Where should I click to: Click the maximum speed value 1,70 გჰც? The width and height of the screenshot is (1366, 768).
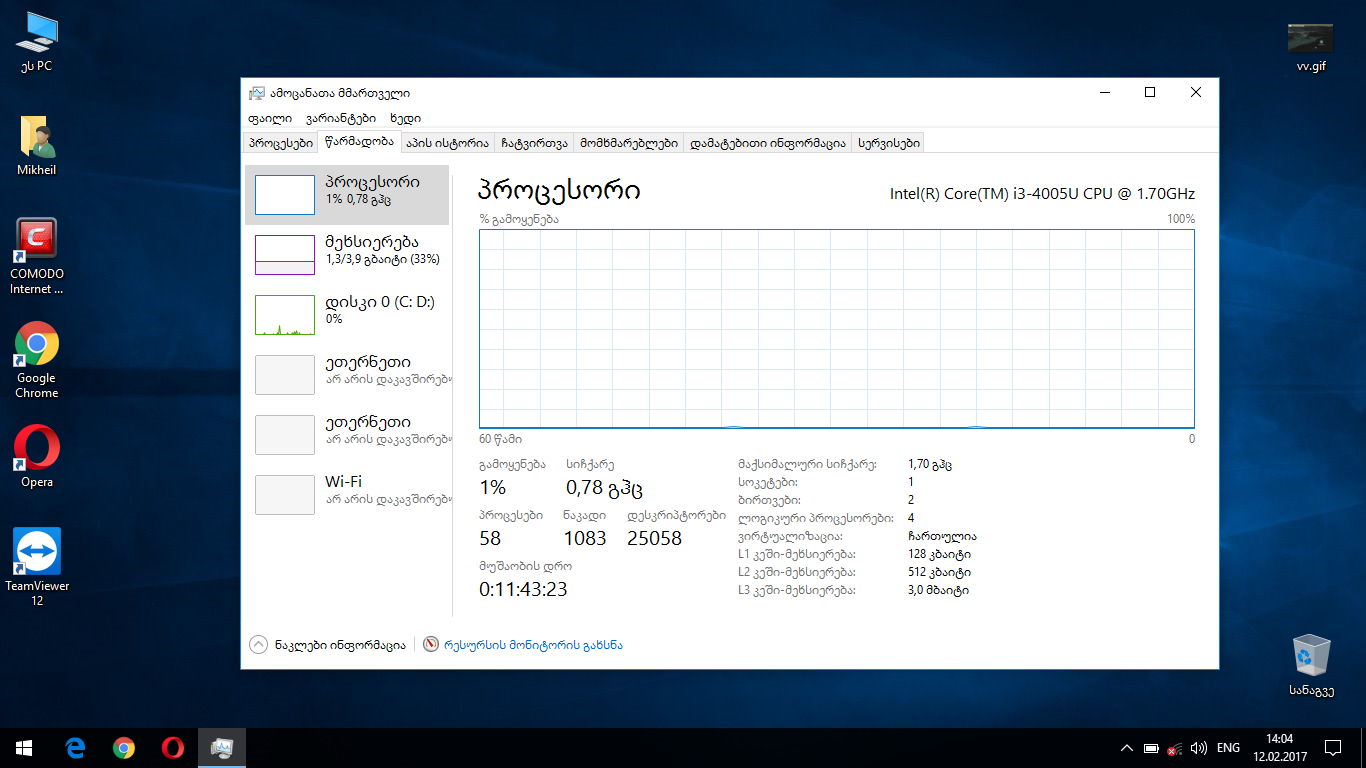pyautogui.click(x=930, y=464)
